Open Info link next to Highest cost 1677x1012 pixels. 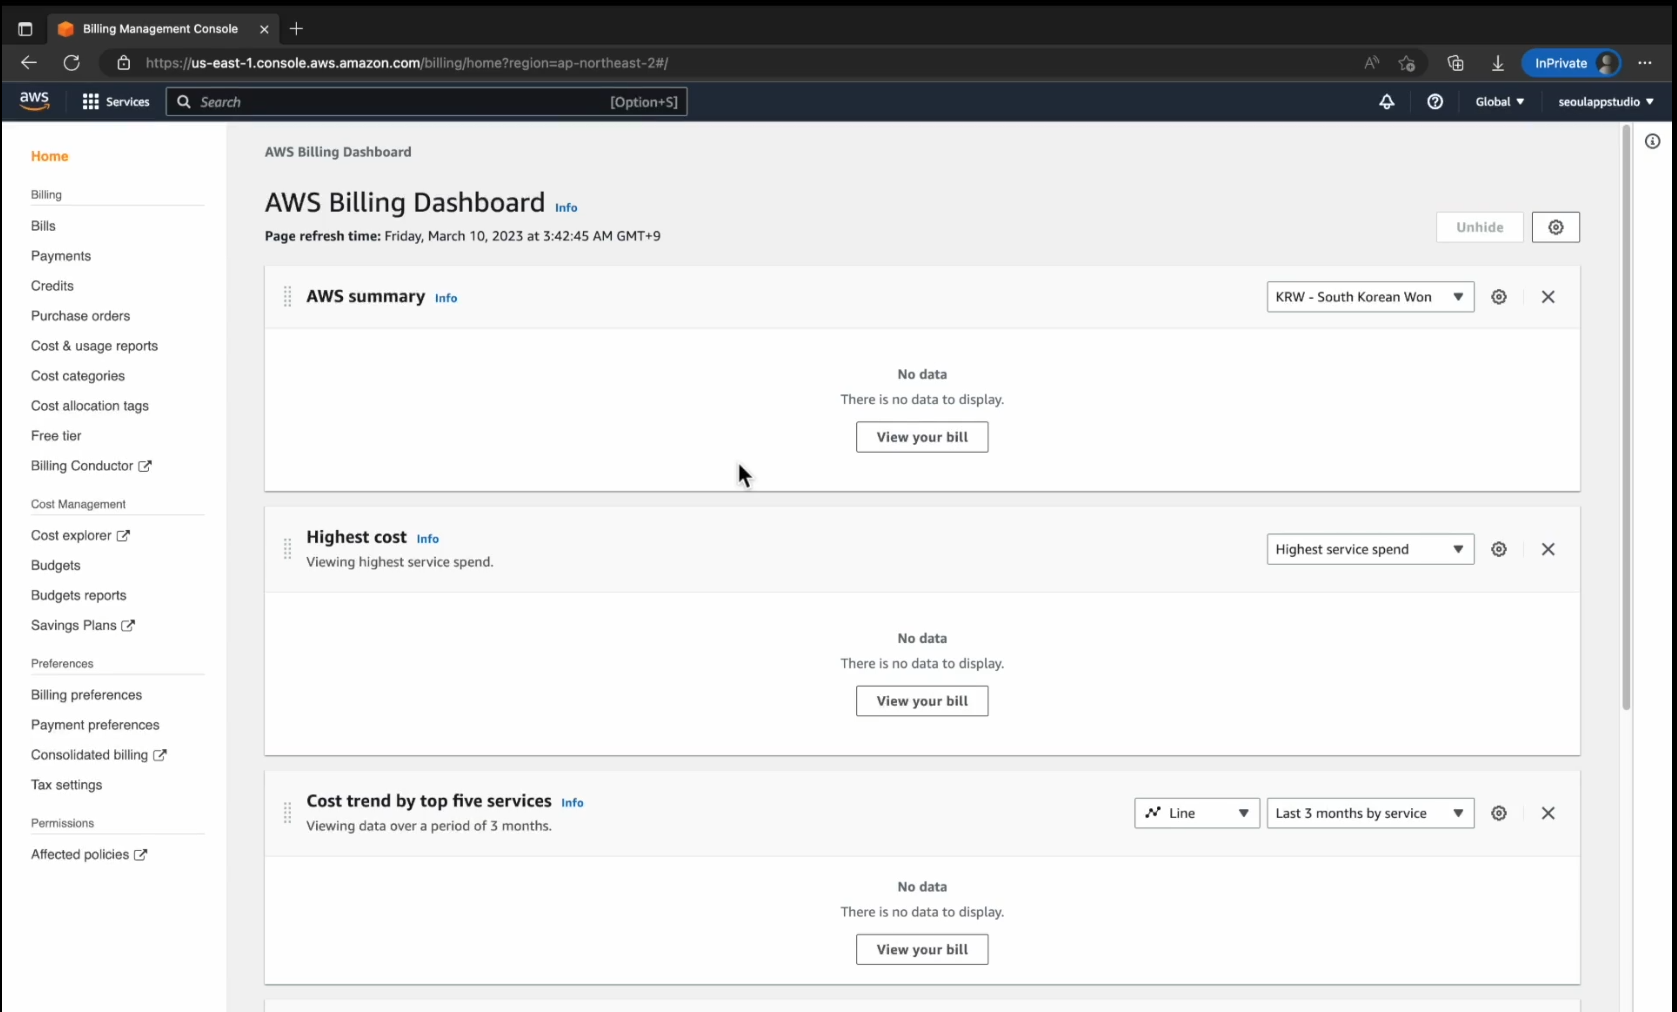tap(428, 538)
